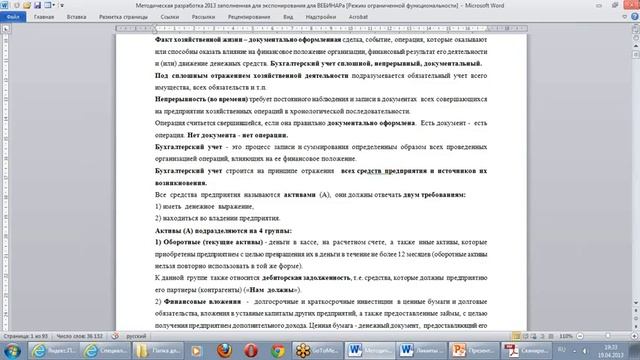640x360 pixels.
Task: Click the horizontal ruler
Action: click(321, 29)
